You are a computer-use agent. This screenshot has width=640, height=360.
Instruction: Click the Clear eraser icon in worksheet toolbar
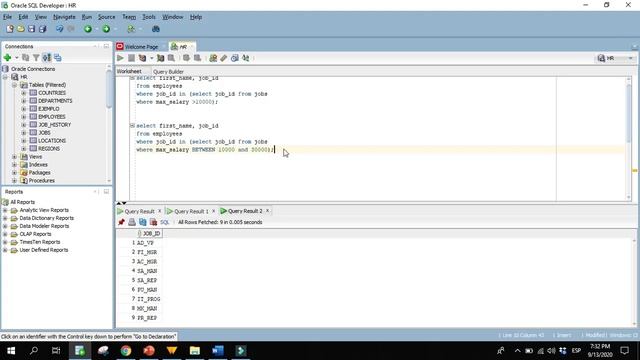tap(224, 58)
